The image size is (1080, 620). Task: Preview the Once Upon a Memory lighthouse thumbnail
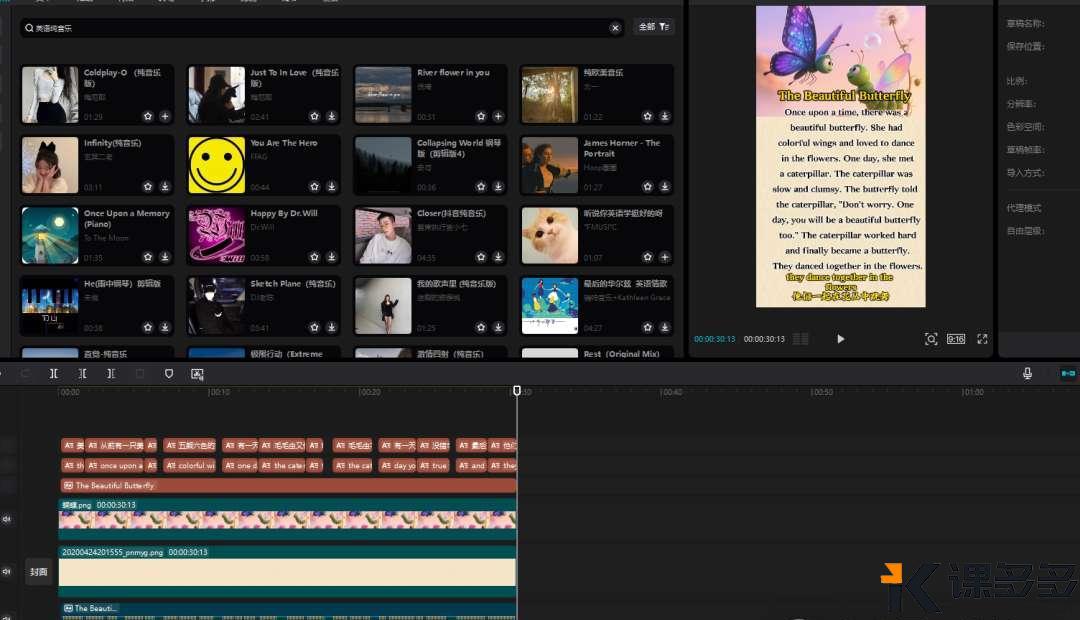click(x=50, y=236)
